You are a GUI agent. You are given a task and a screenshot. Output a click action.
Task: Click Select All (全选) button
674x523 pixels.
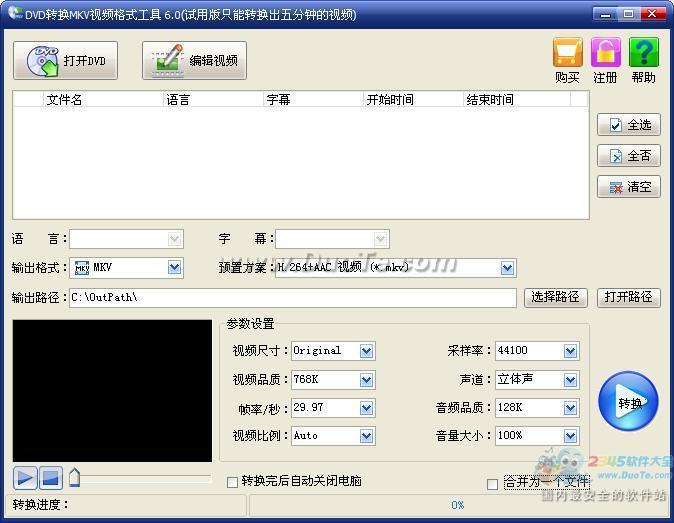[x=629, y=125]
